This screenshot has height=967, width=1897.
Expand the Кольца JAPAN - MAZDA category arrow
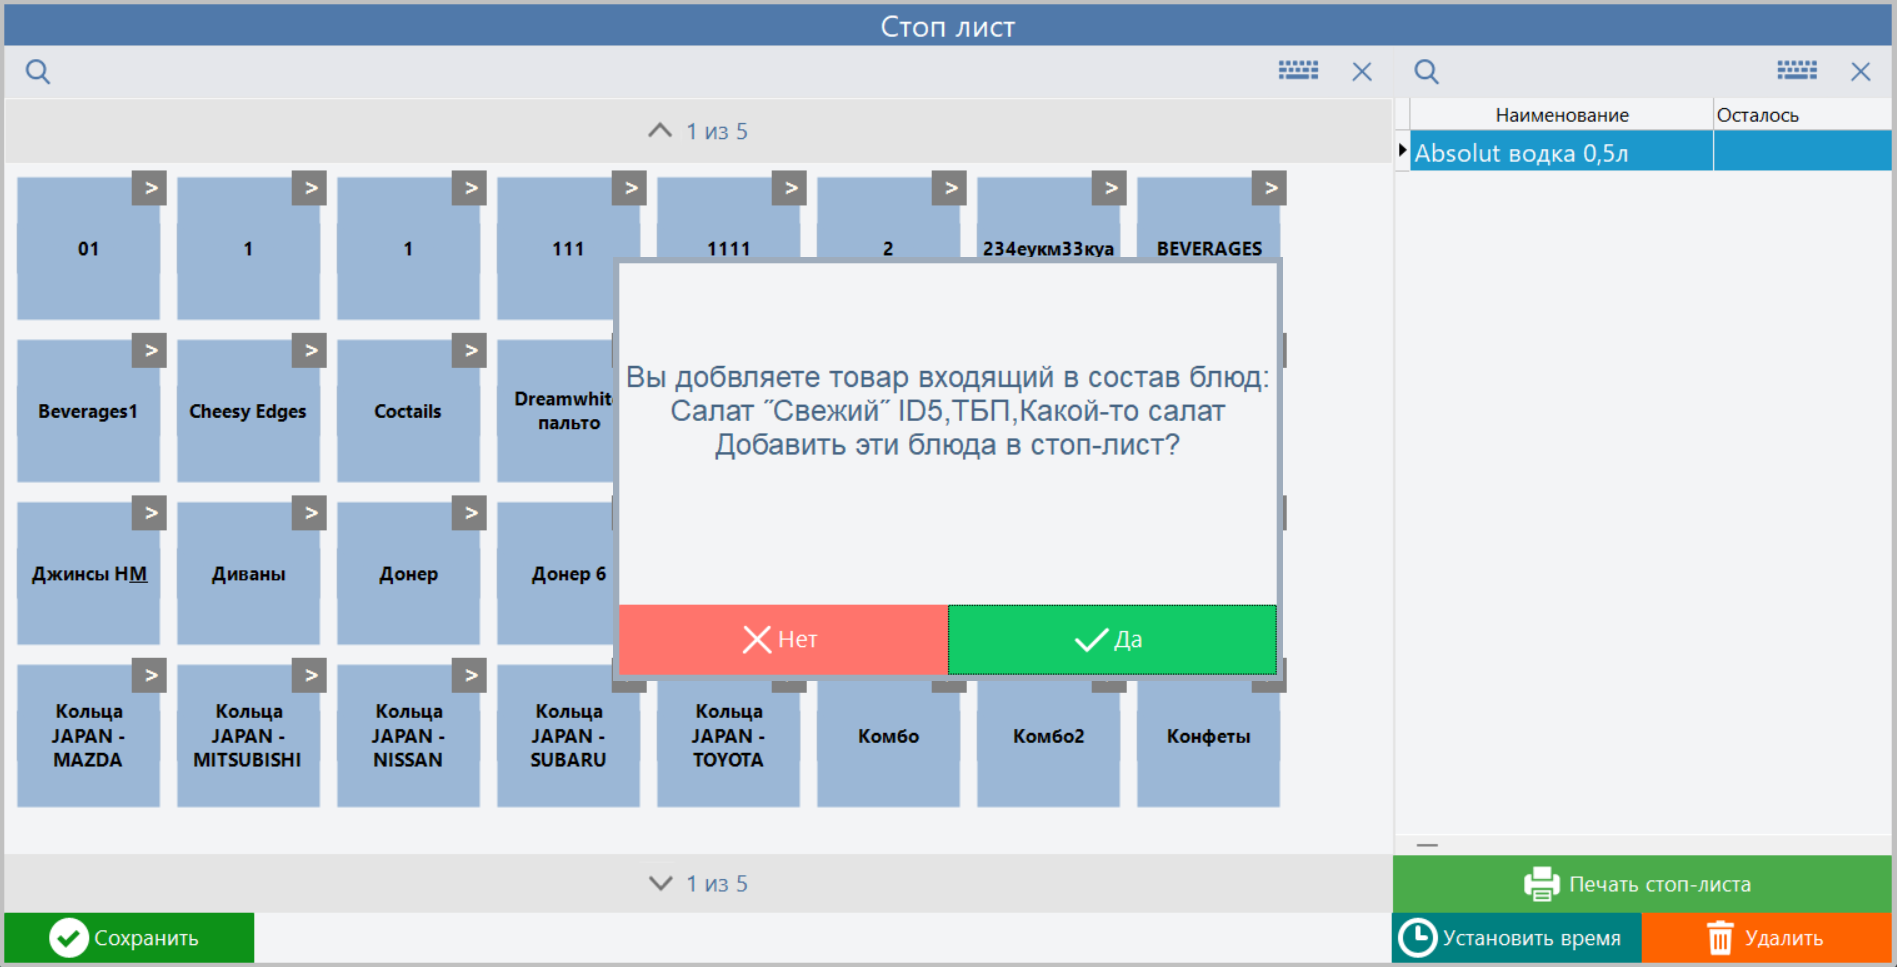150,675
